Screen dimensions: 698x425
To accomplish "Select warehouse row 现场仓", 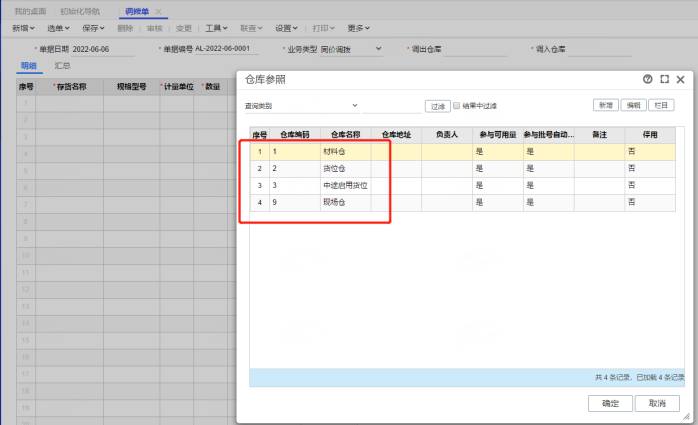I will 463,202.
